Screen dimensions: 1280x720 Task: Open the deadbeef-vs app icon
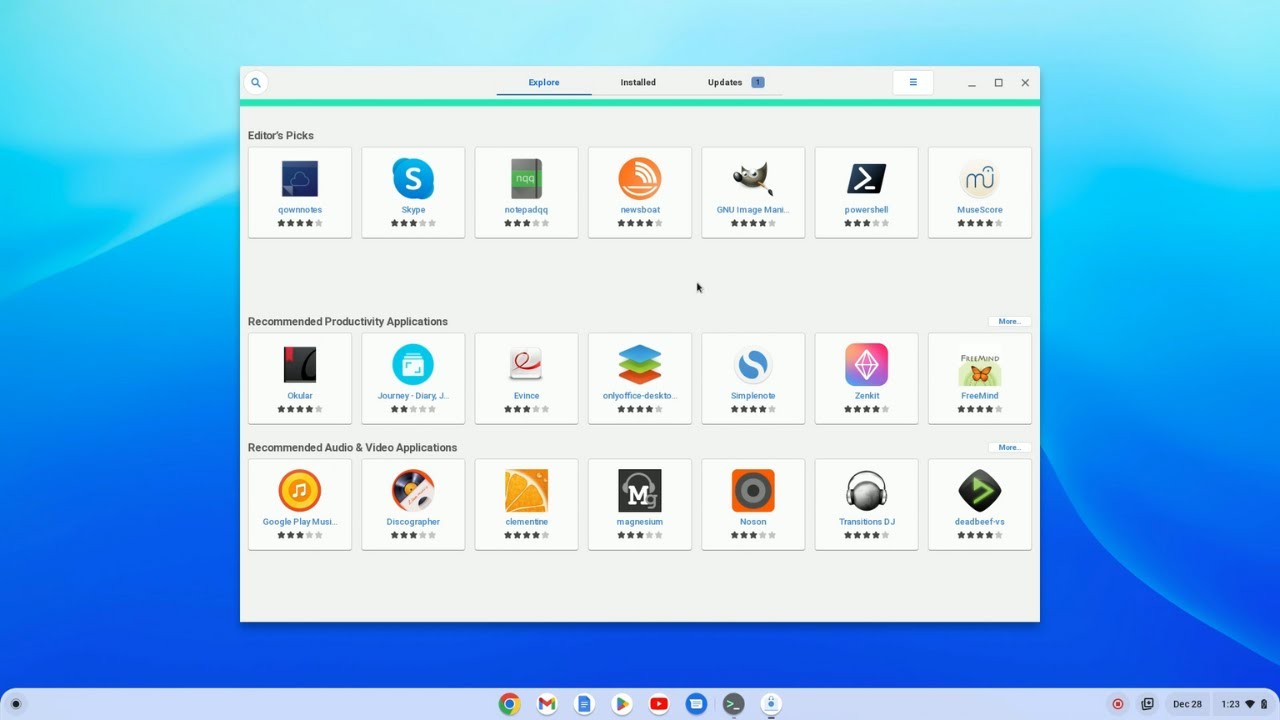(980, 491)
